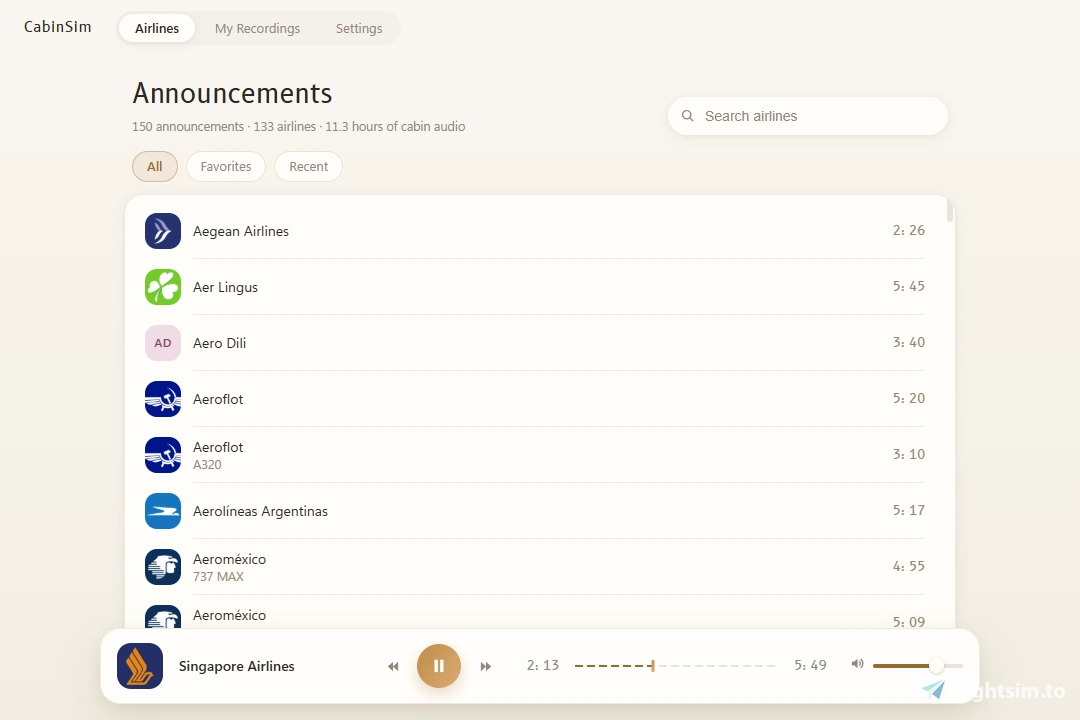
Task: Click the search magnifier icon
Action: point(687,116)
